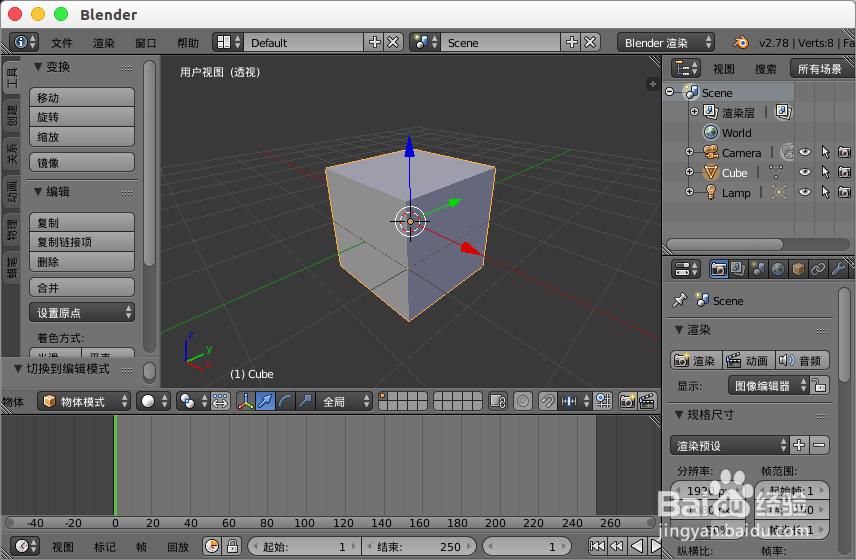This screenshot has width=856, height=560.
Task: Delete the Default screen layout
Action: click(x=393, y=42)
